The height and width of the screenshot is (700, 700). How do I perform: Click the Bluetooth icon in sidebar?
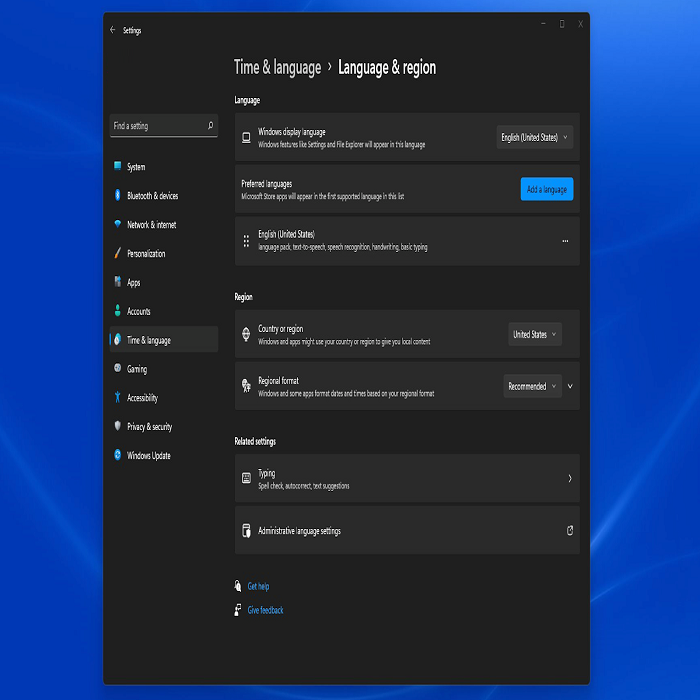tap(117, 195)
